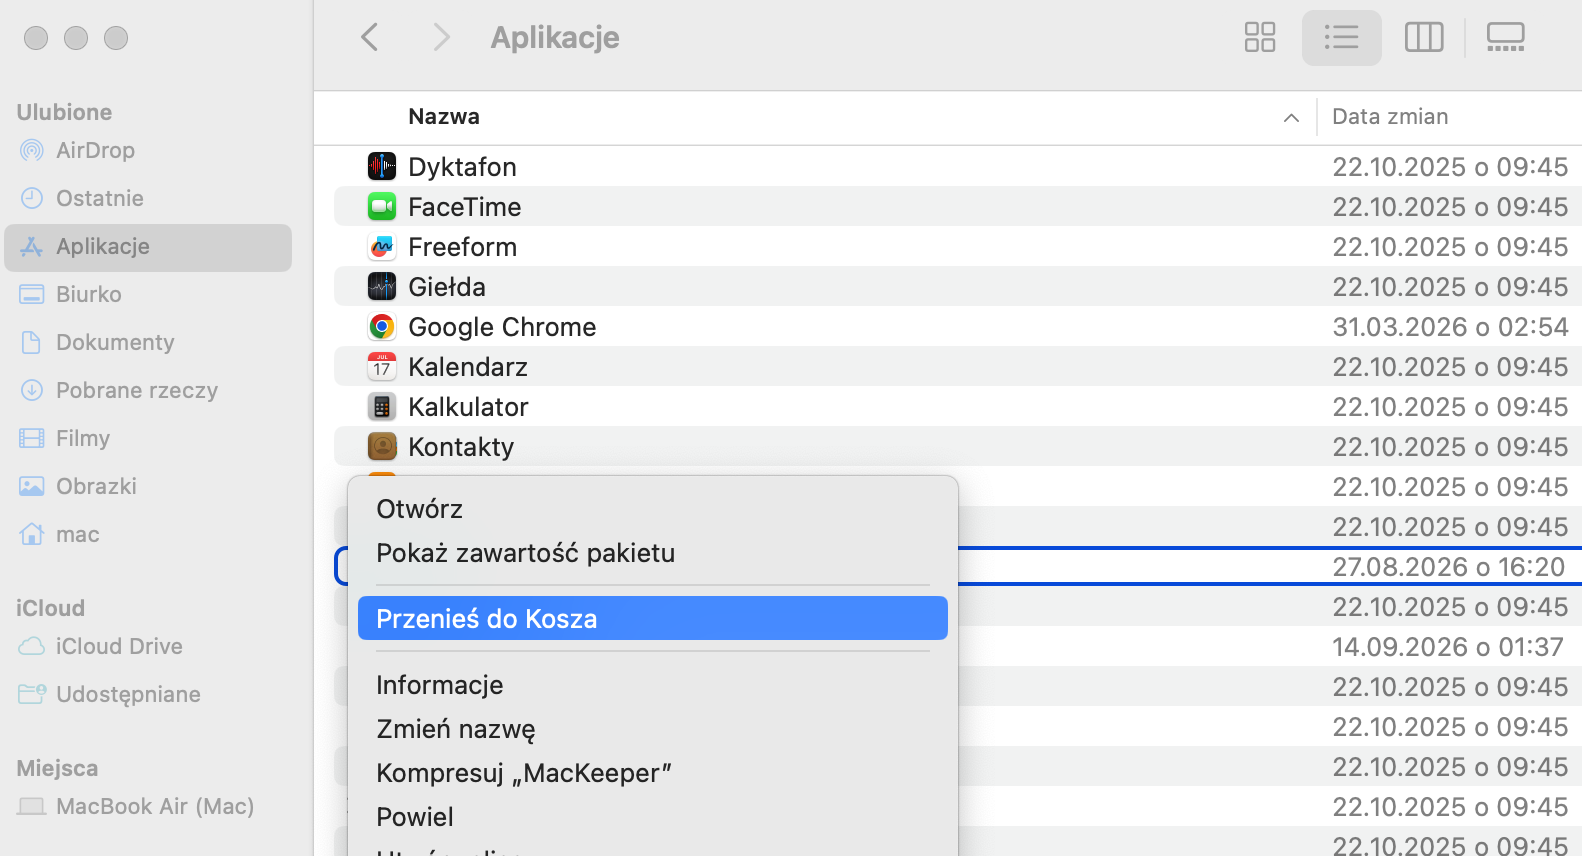The width and height of the screenshot is (1582, 856).
Task: Open Ostatnie in the sidebar
Action: [148, 198]
